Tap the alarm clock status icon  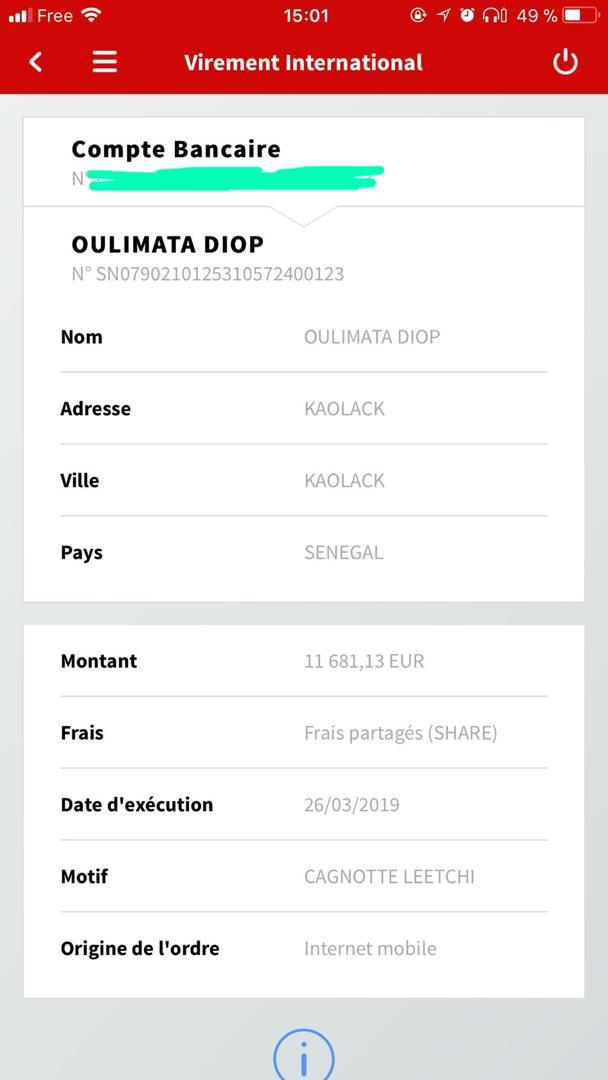click(x=467, y=15)
